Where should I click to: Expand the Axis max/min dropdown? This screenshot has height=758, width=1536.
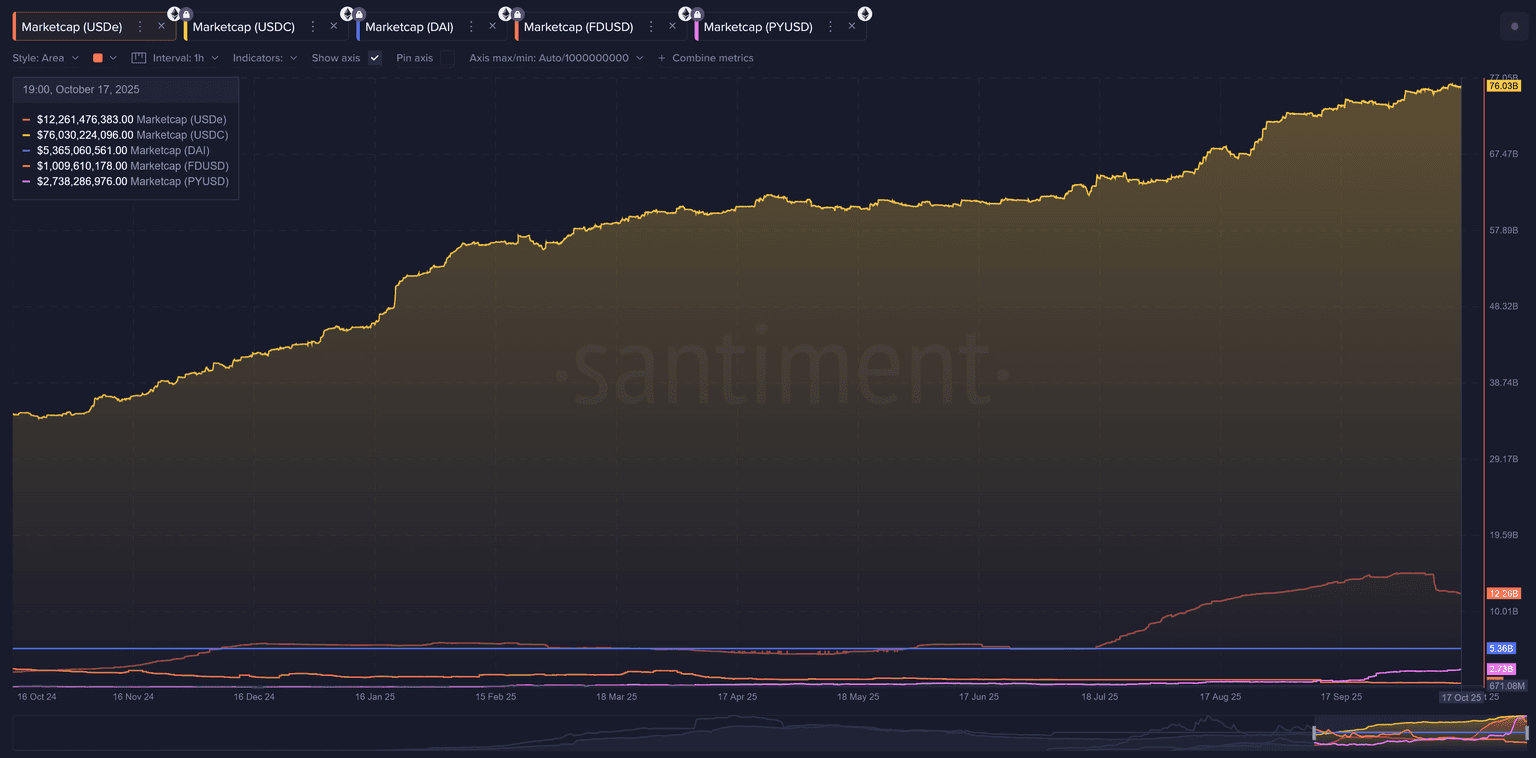556,58
